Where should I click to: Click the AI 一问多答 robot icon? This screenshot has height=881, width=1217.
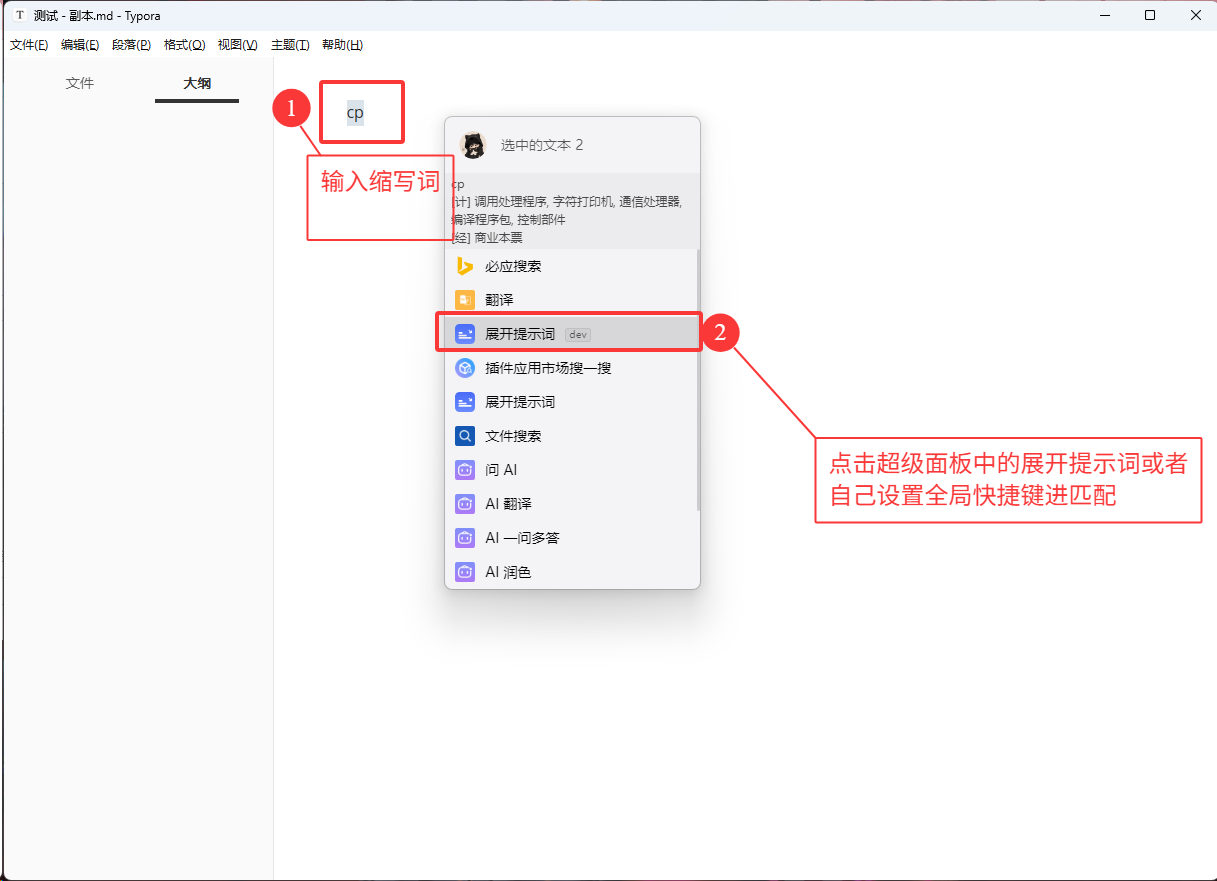(465, 538)
